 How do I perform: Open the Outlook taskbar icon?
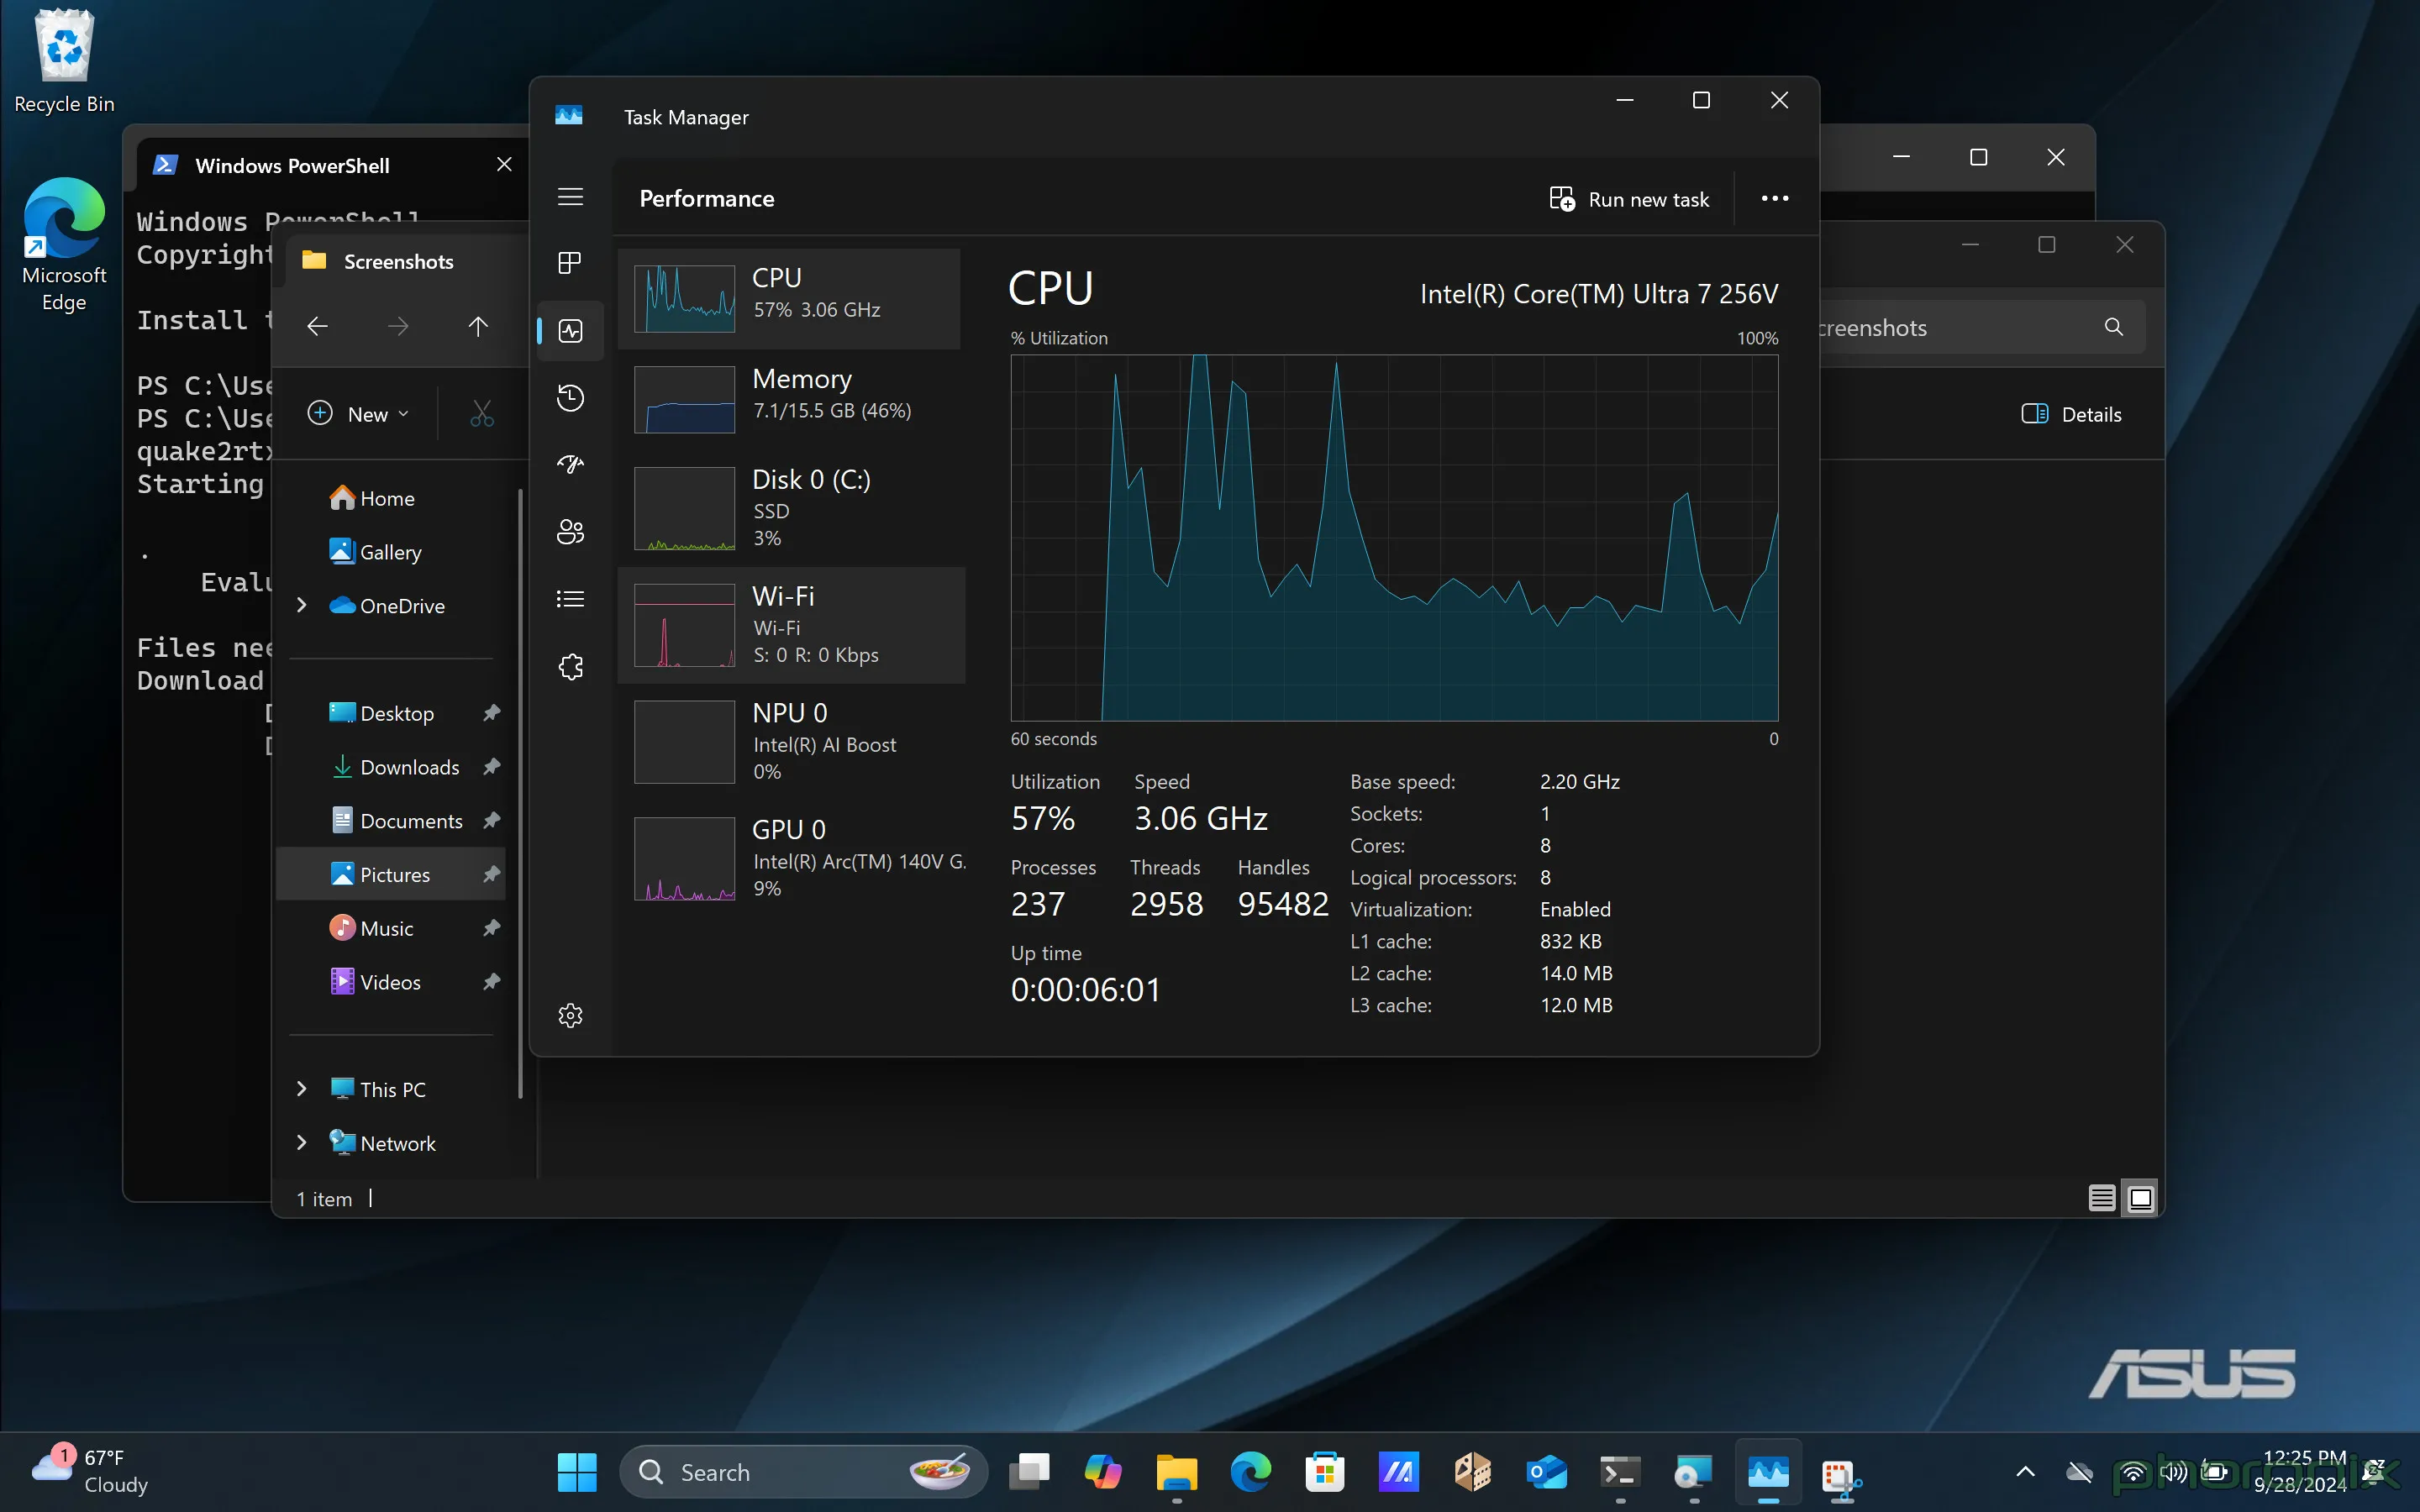1546,1471
